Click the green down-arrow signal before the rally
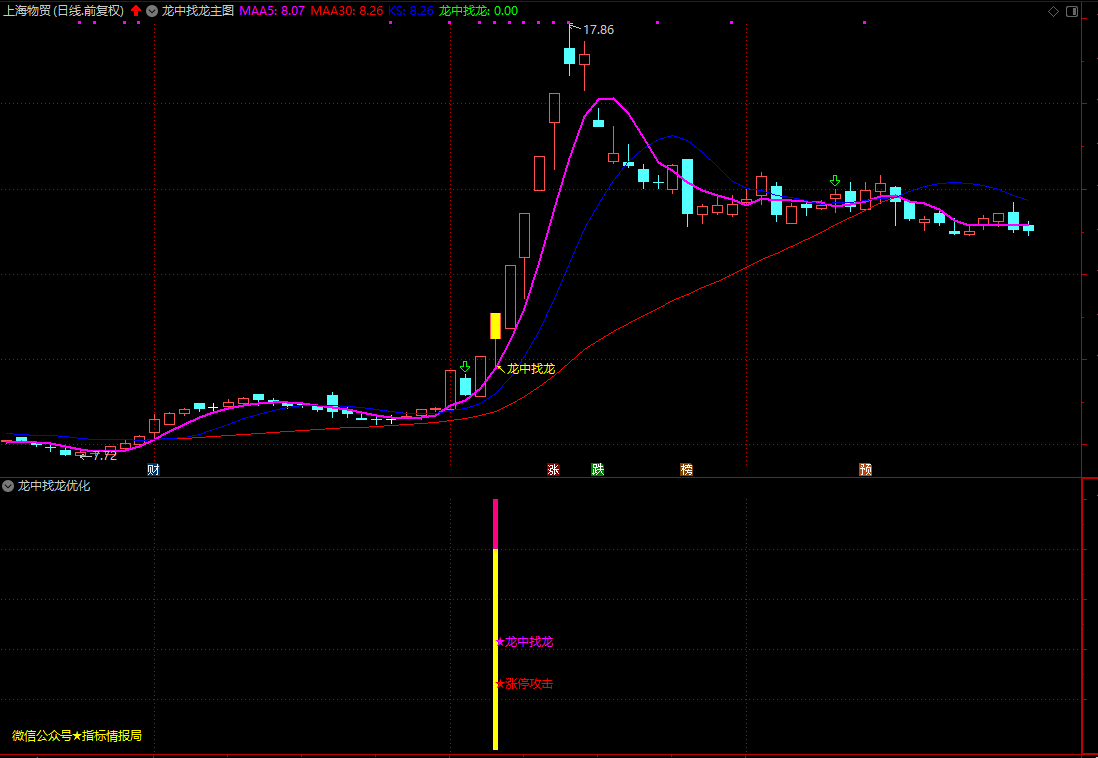1098x758 pixels. point(465,367)
